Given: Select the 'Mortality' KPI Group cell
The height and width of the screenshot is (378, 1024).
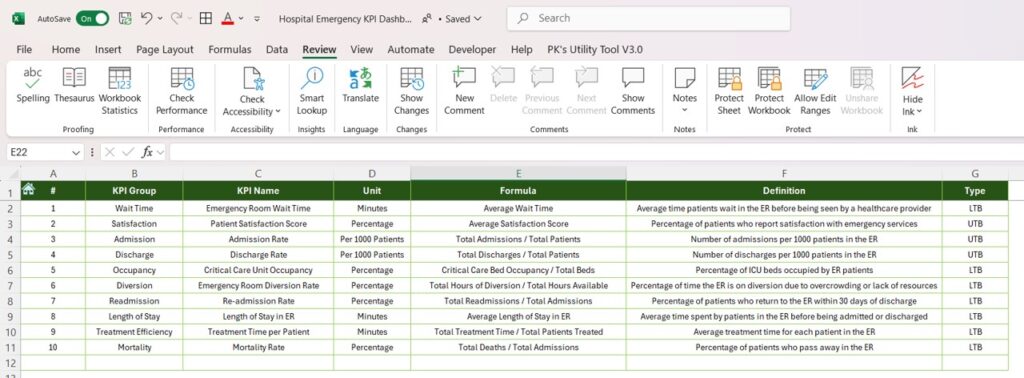Looking at the screenshot, I should [134, 347].
